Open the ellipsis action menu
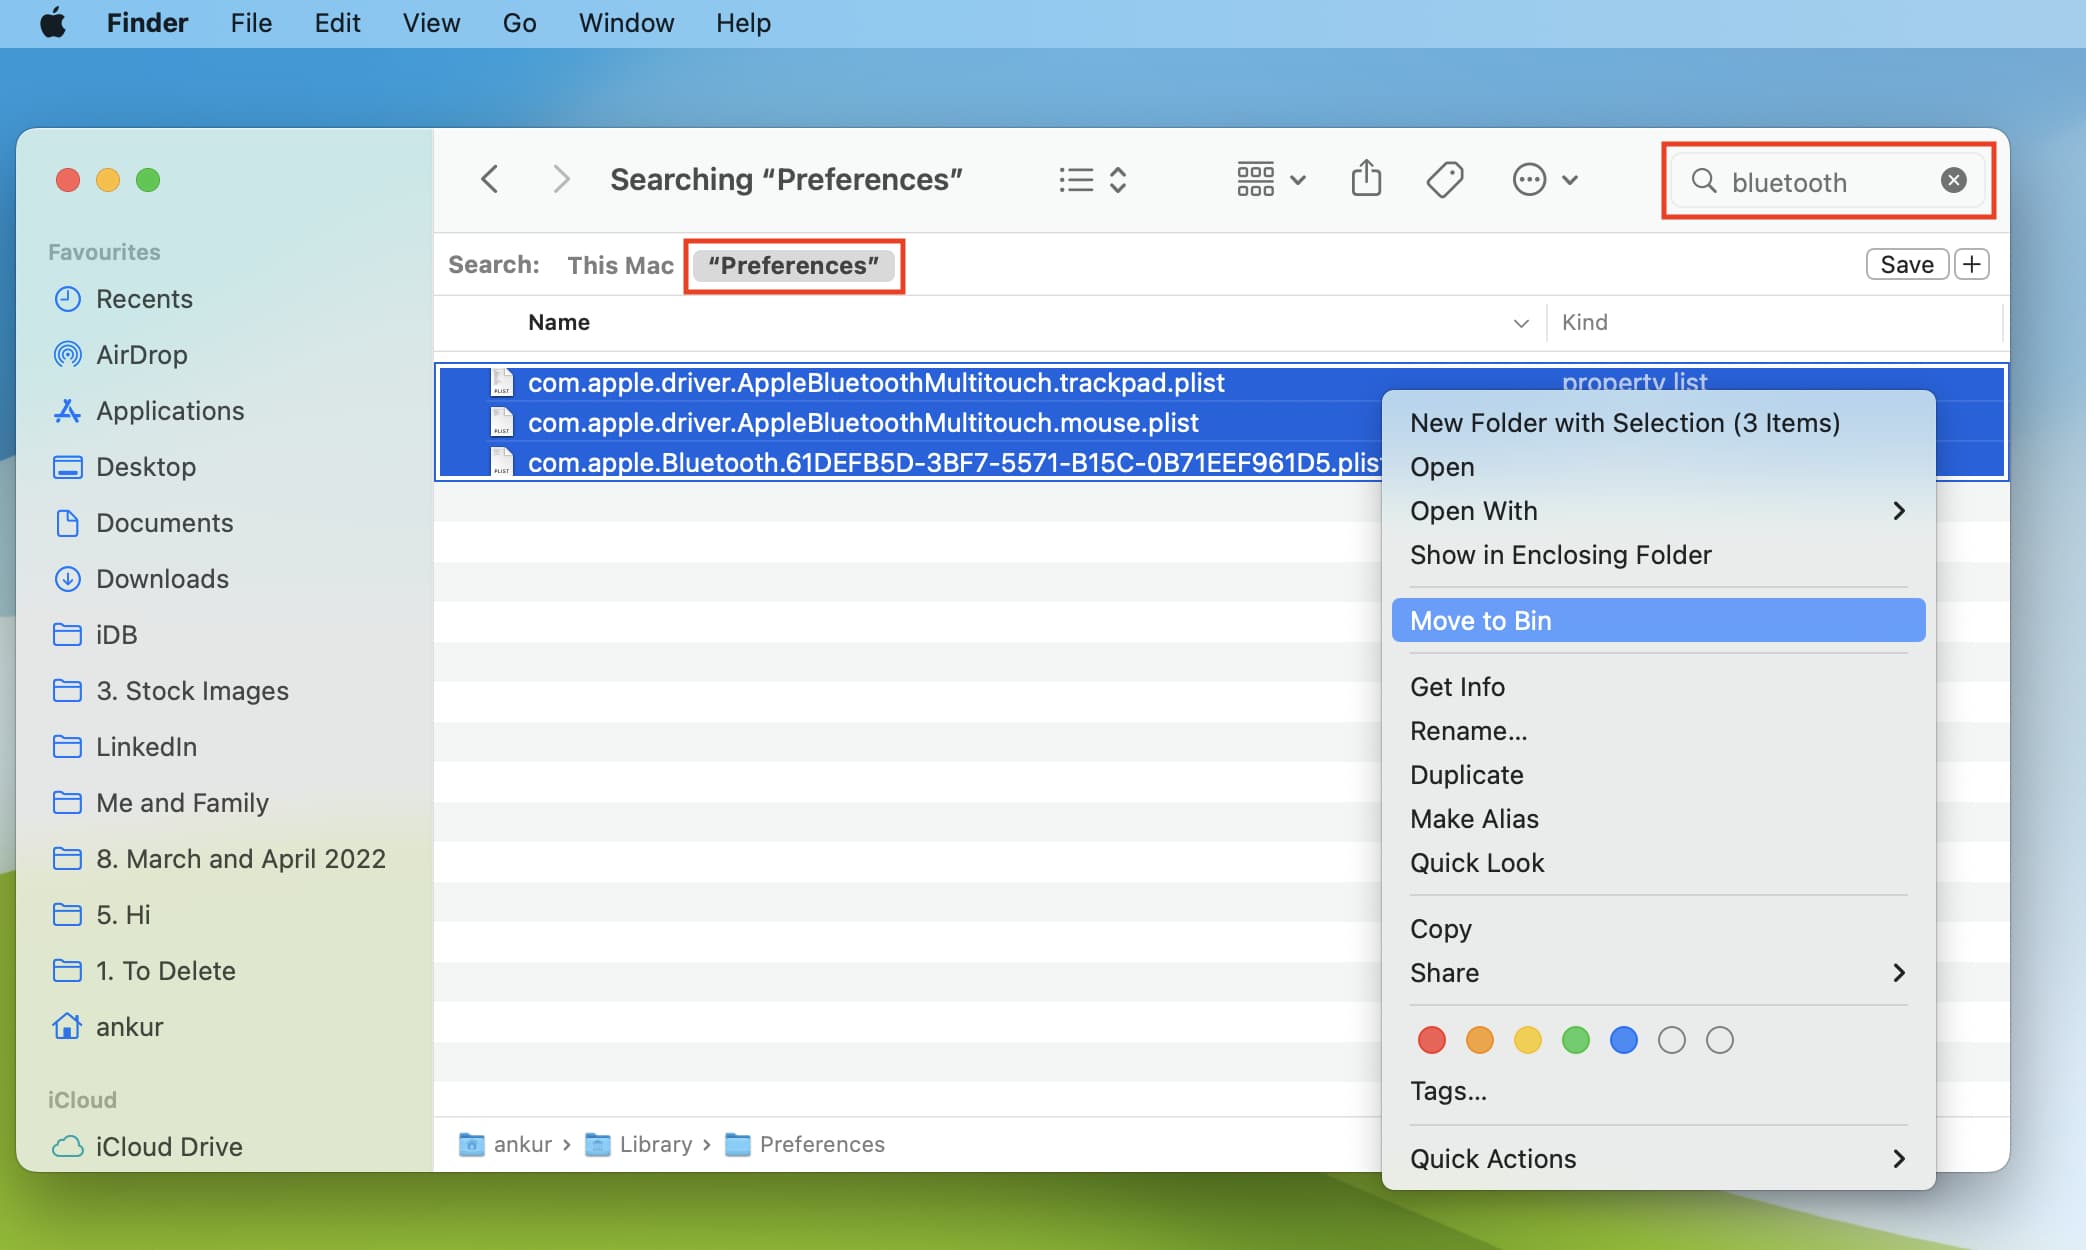Viewport: 2086px width, 1250px height. 1545,180
